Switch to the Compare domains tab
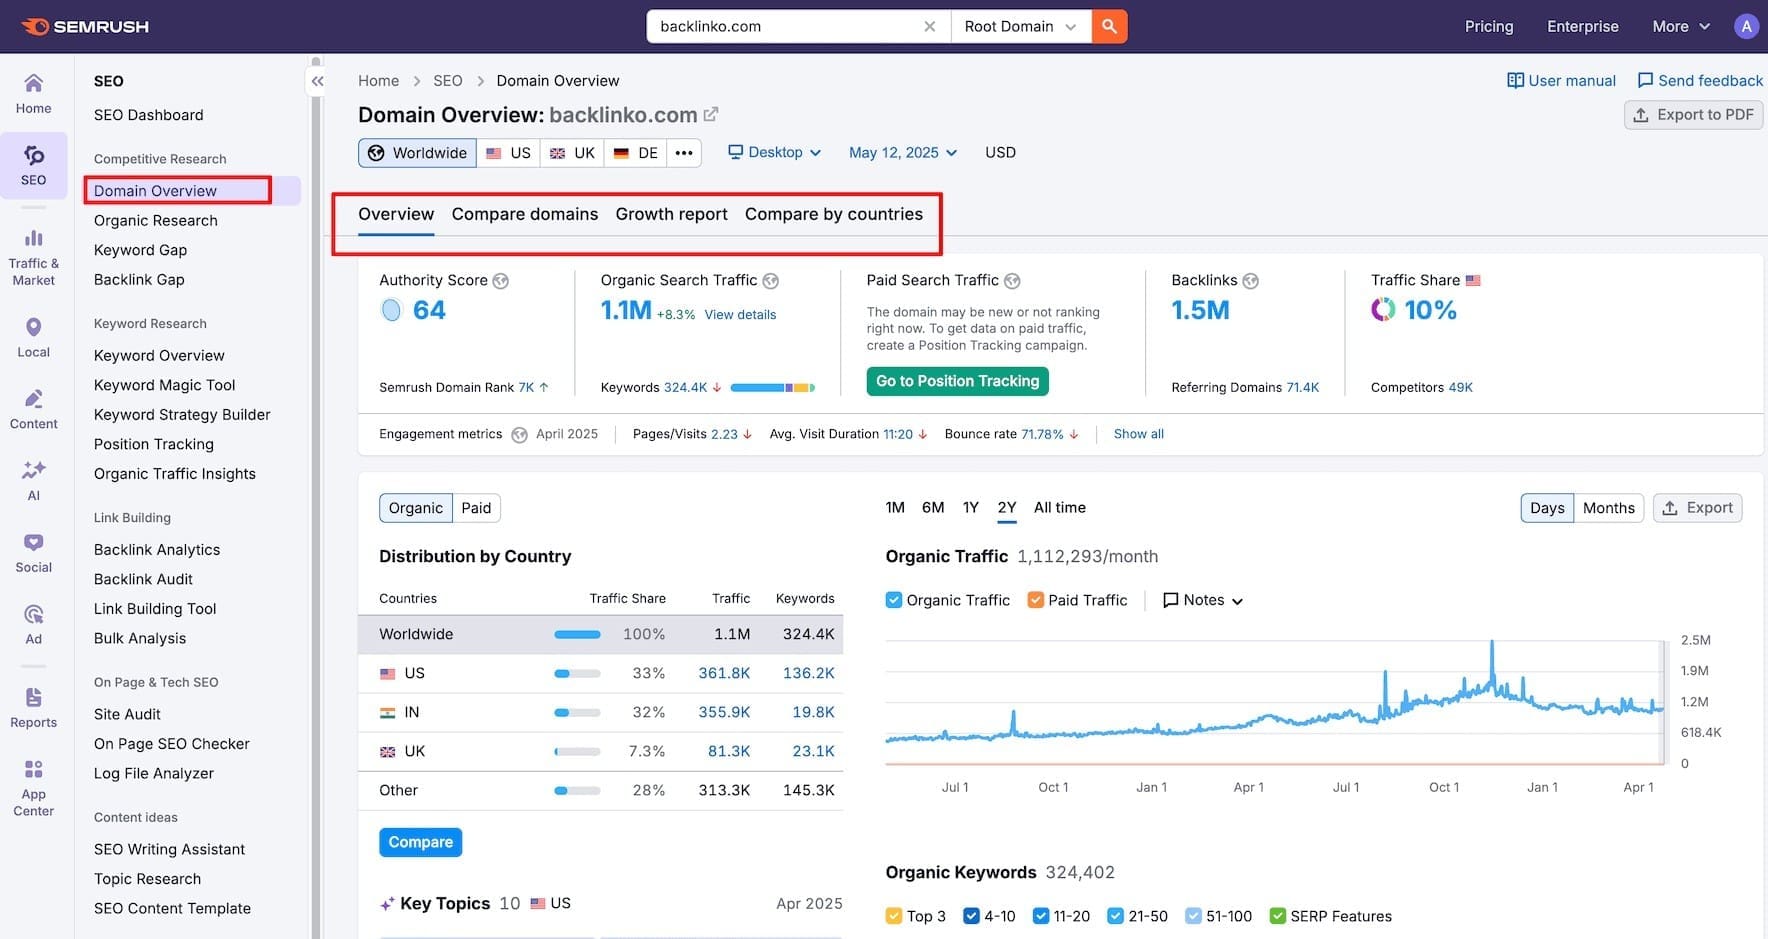The width and height of the screenshot is (1768, 939). click(524, 214)
